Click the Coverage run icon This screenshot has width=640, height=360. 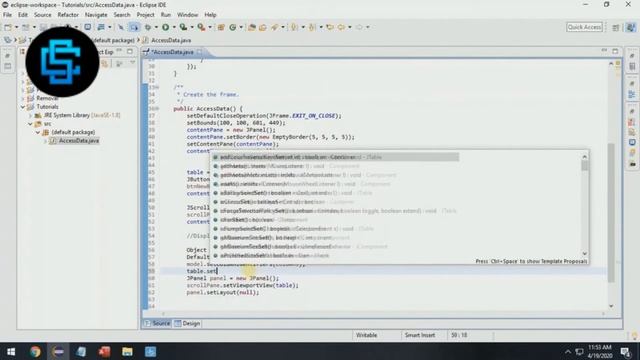click(183, 27)
